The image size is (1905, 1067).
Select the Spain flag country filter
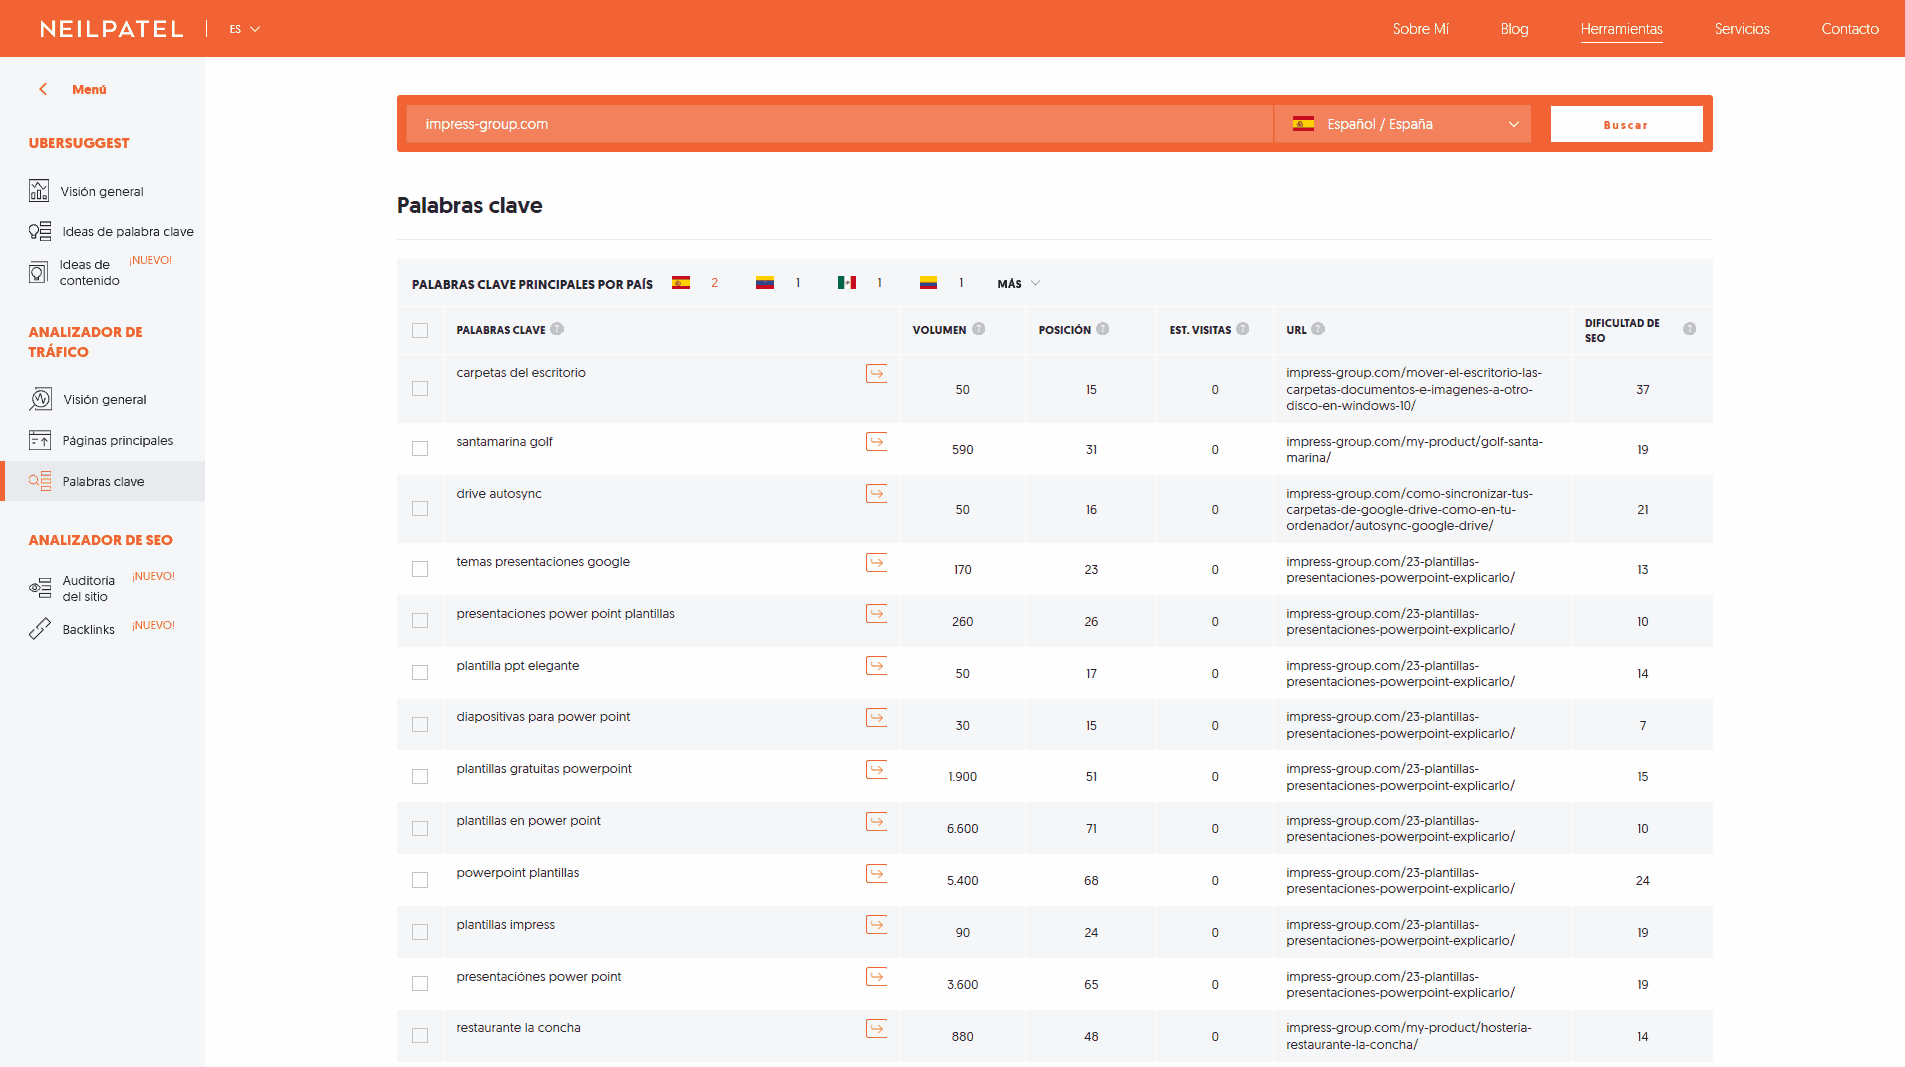pyautogui.click(x=681, y=283)
